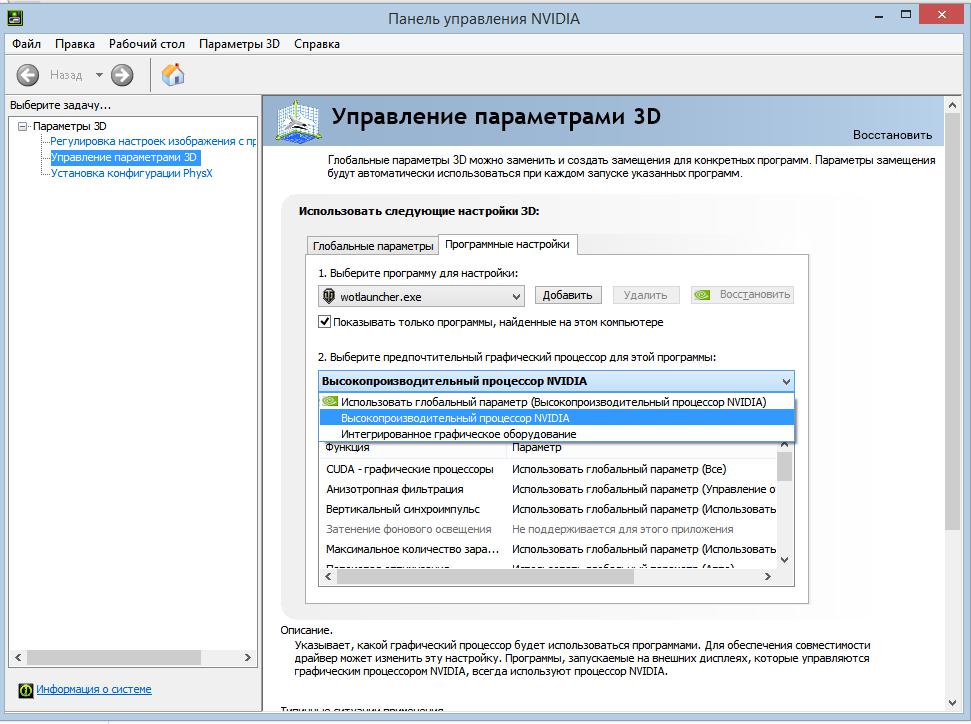Image resolution: width=971 pixels, height=724 pixels.
Task: Open the Справка menu
Action: pyautogui.click(x=316, y=44)
